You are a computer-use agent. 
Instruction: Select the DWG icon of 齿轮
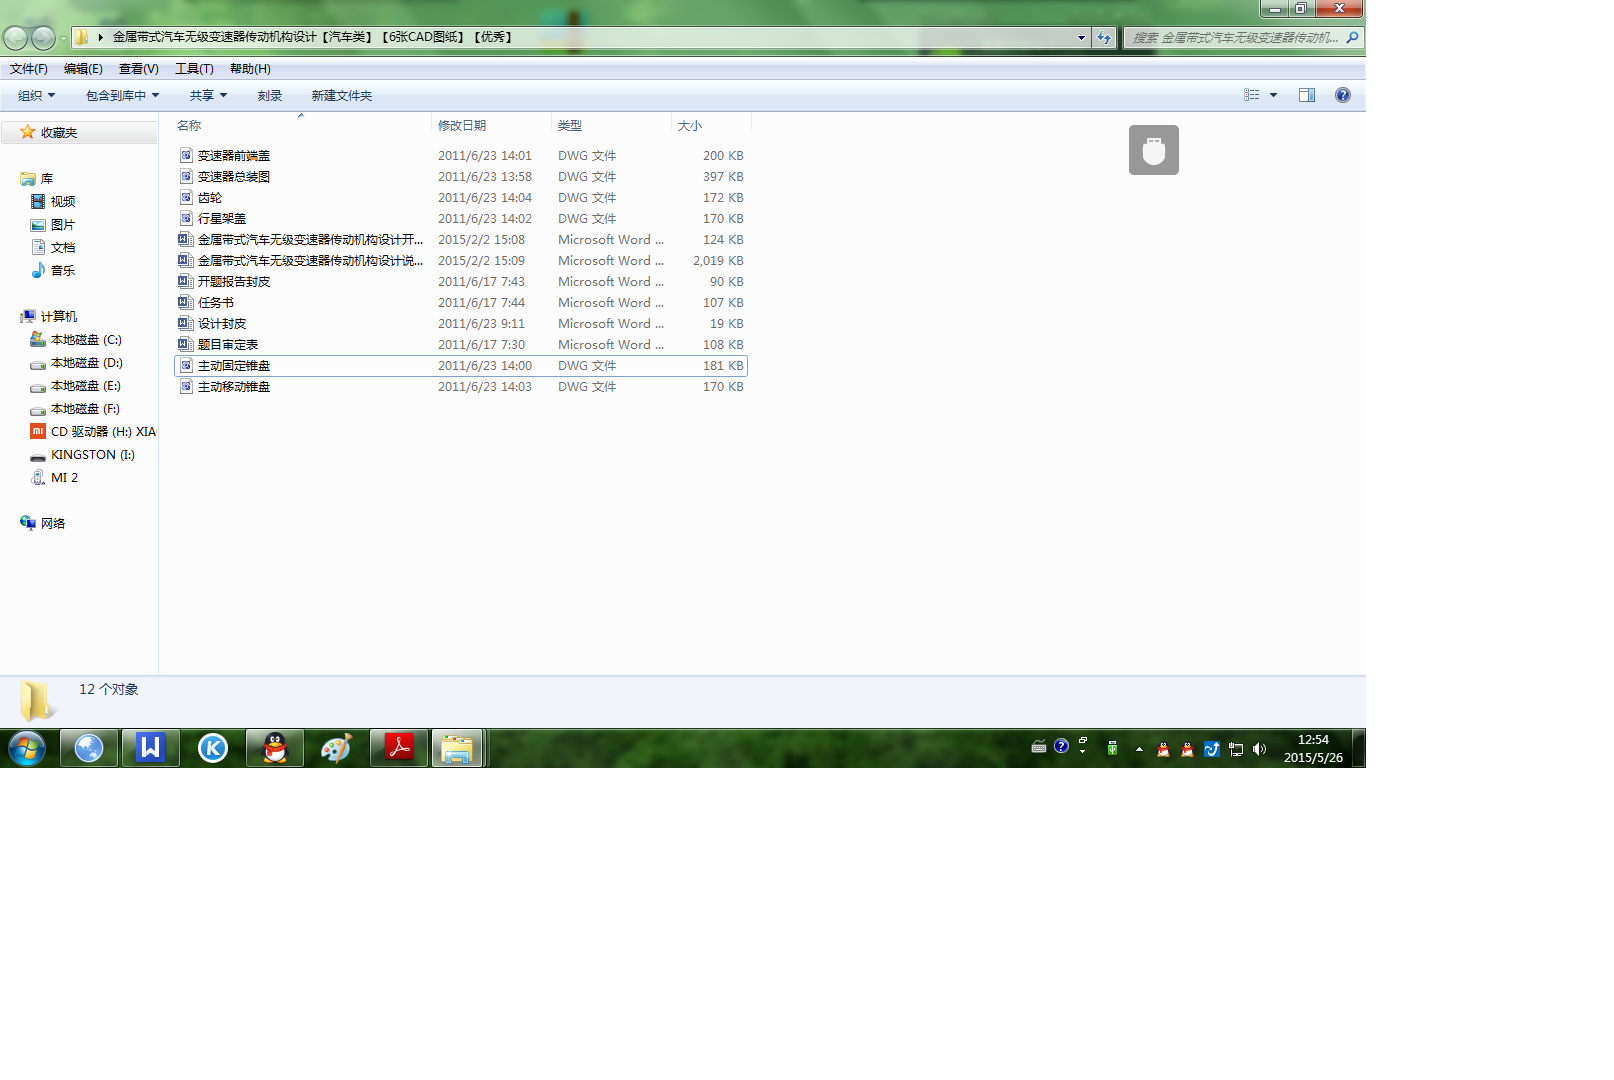(186, 197)
